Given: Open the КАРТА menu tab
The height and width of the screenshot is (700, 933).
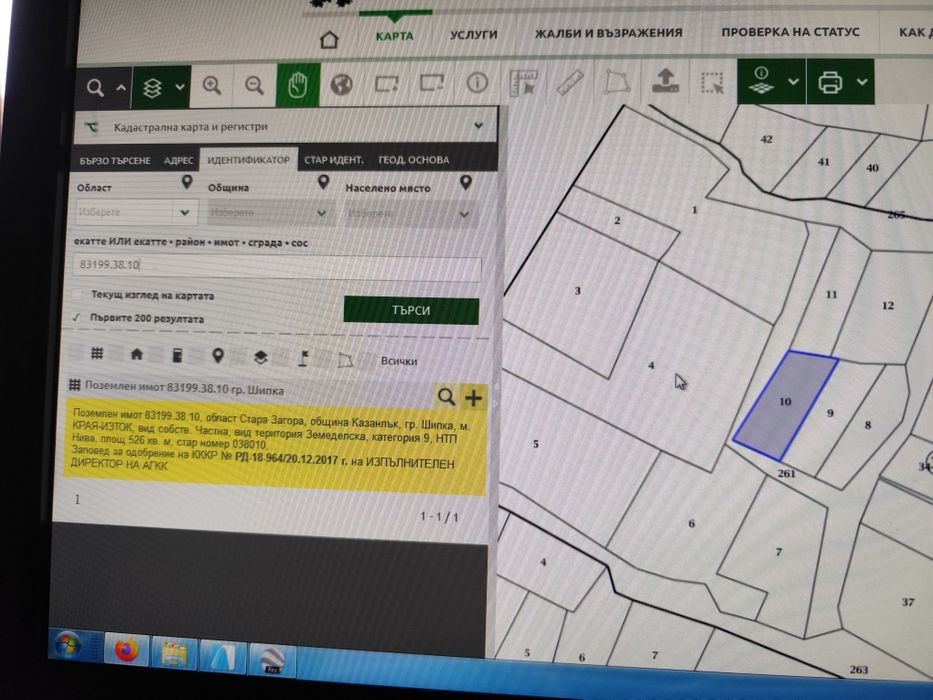Looking at the screenshot, I should [395, 36].
